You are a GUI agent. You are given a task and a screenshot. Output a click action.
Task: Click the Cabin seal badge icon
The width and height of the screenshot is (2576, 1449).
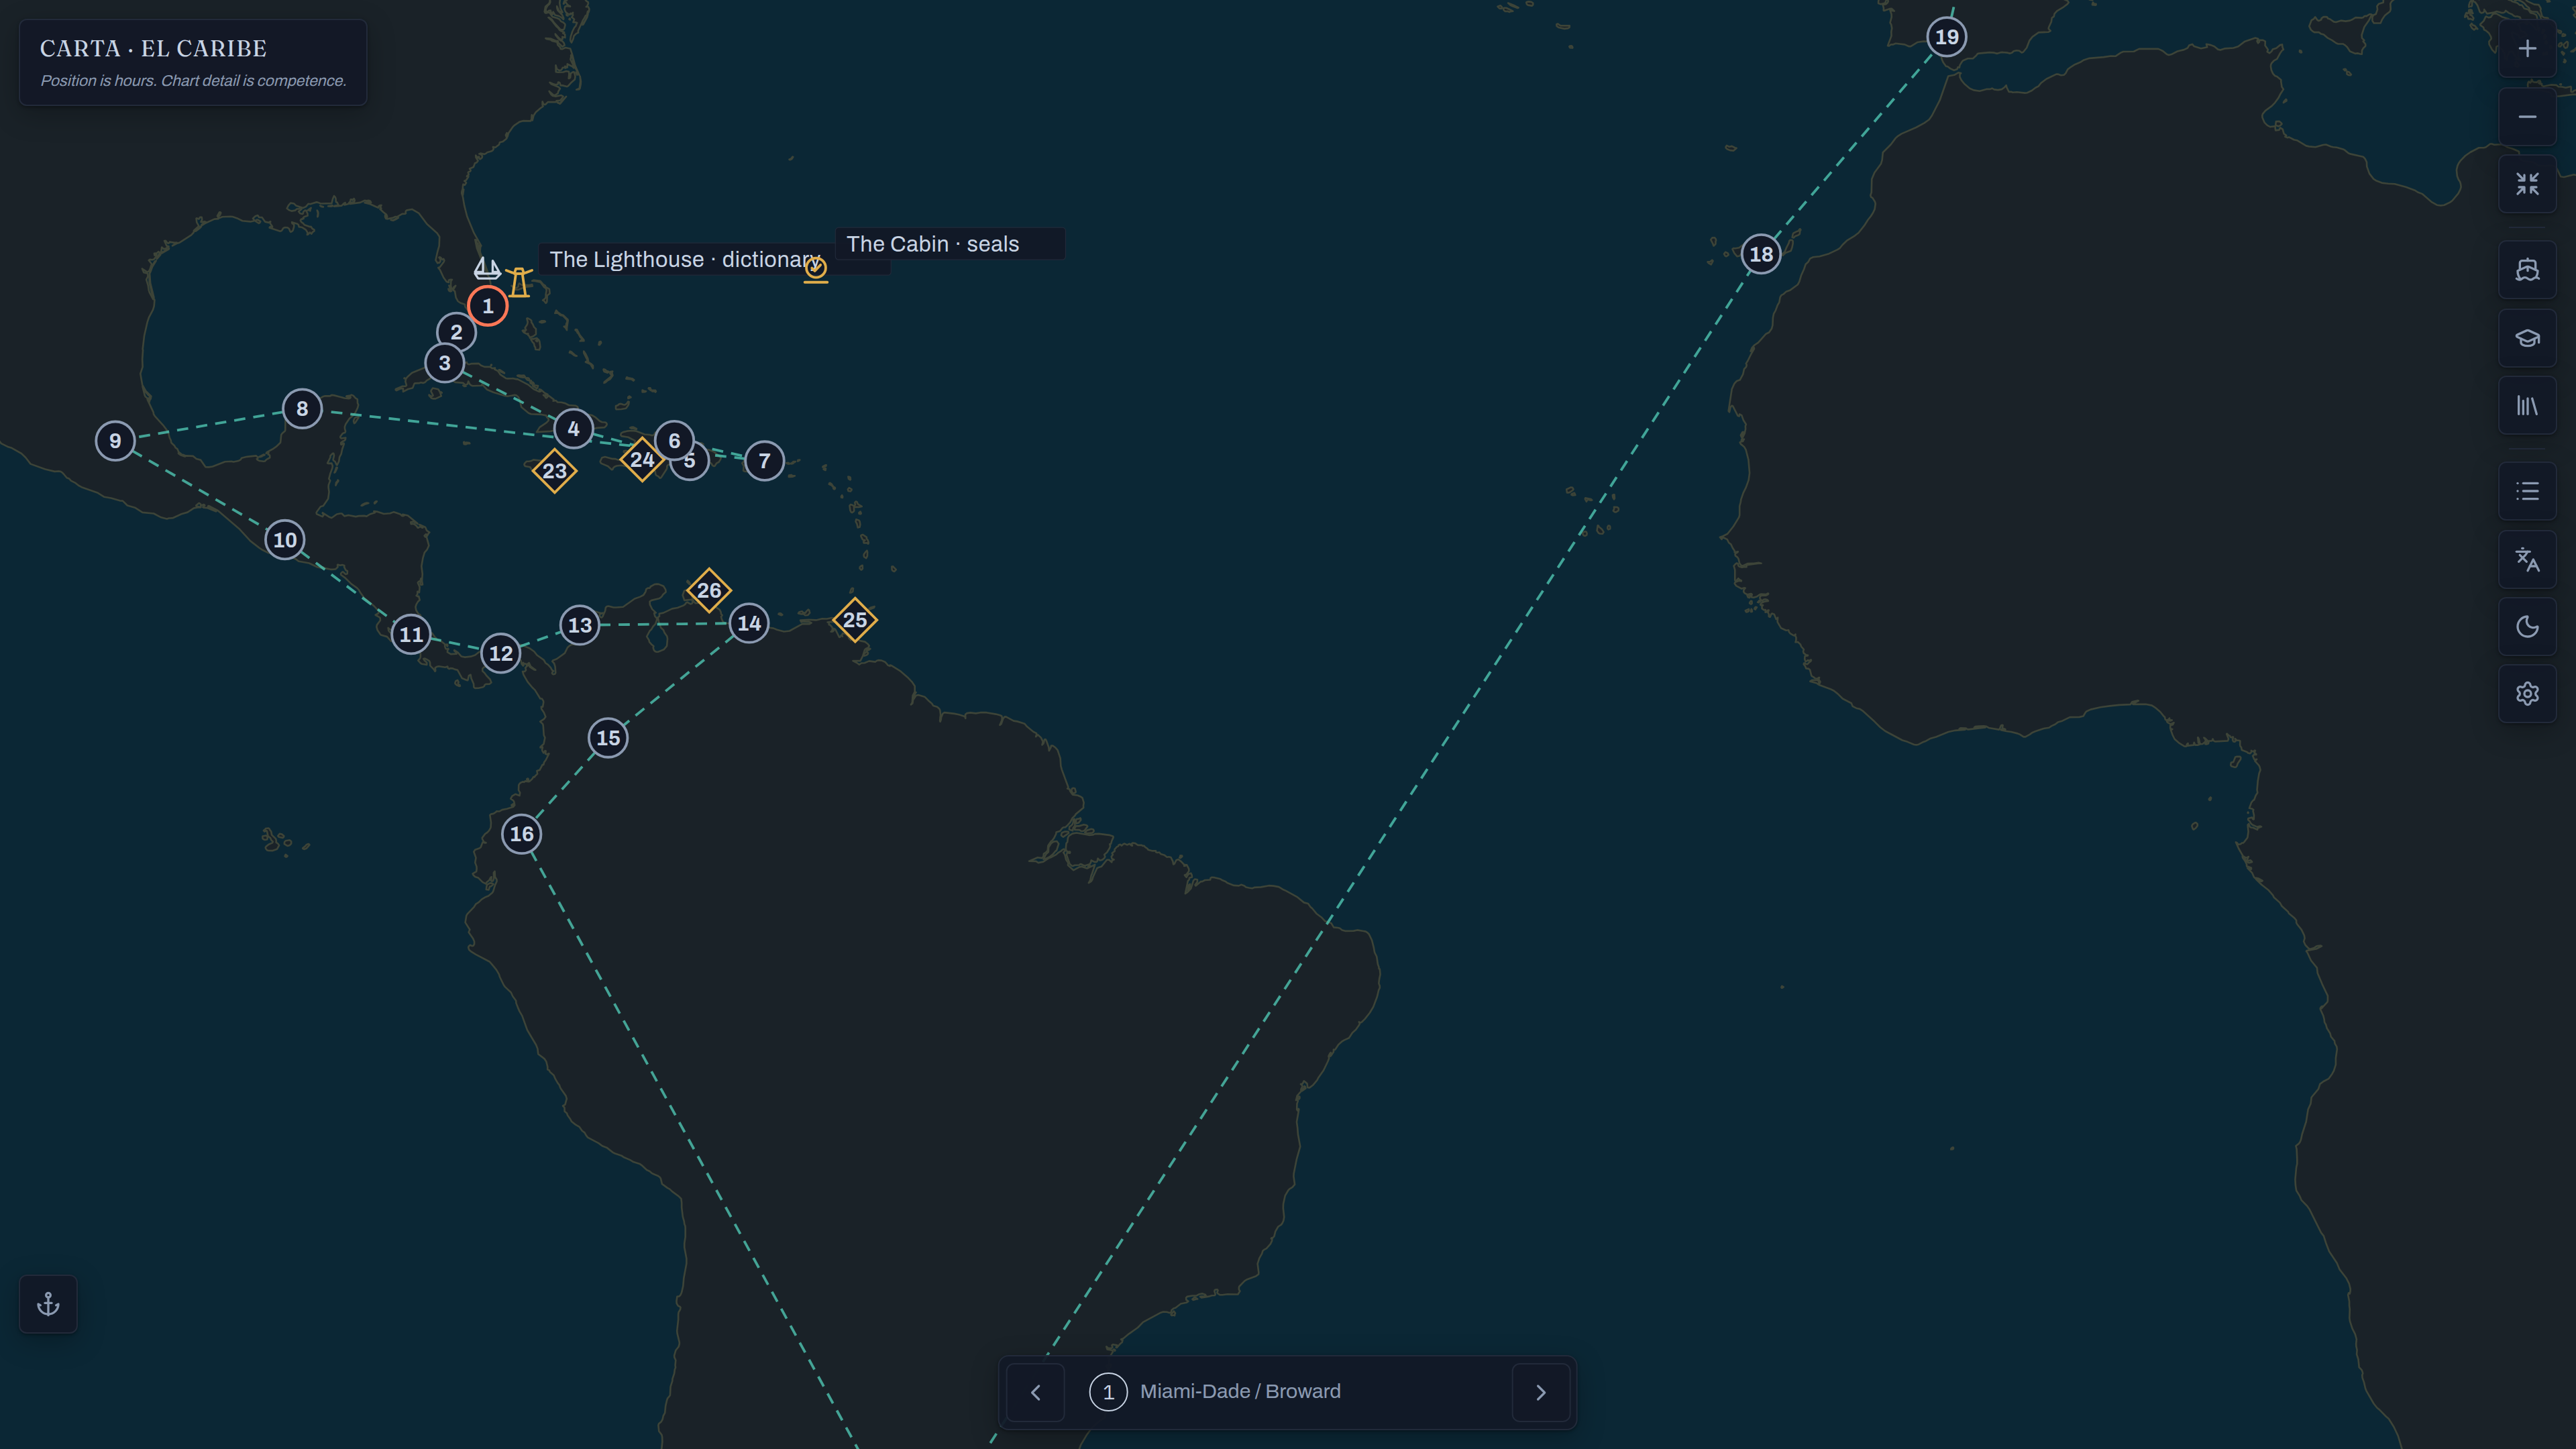816,269
